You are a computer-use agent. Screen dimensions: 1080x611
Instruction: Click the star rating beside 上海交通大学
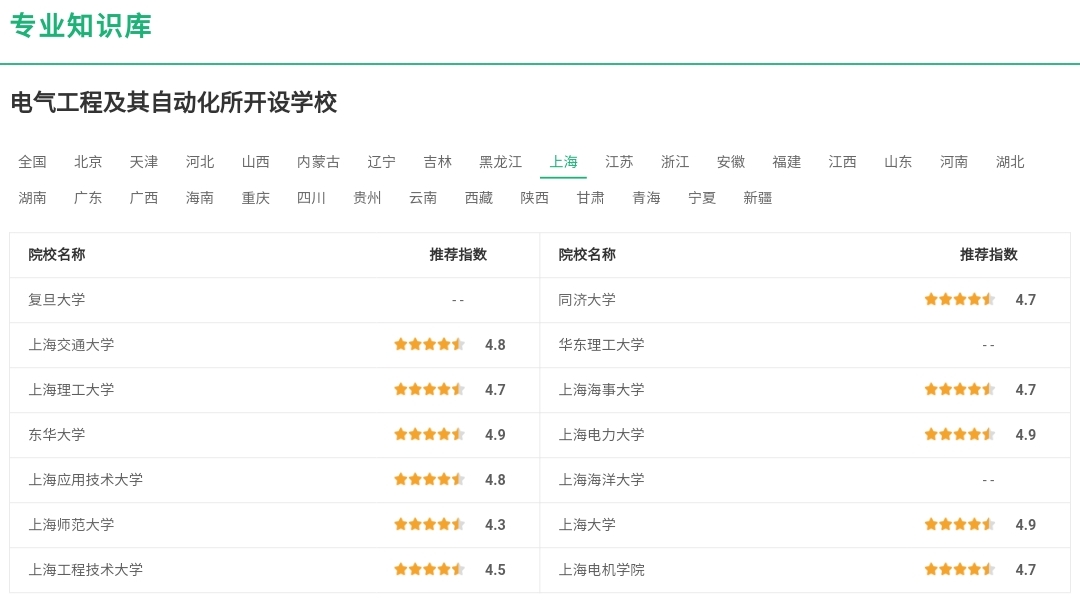click(430, 344)
